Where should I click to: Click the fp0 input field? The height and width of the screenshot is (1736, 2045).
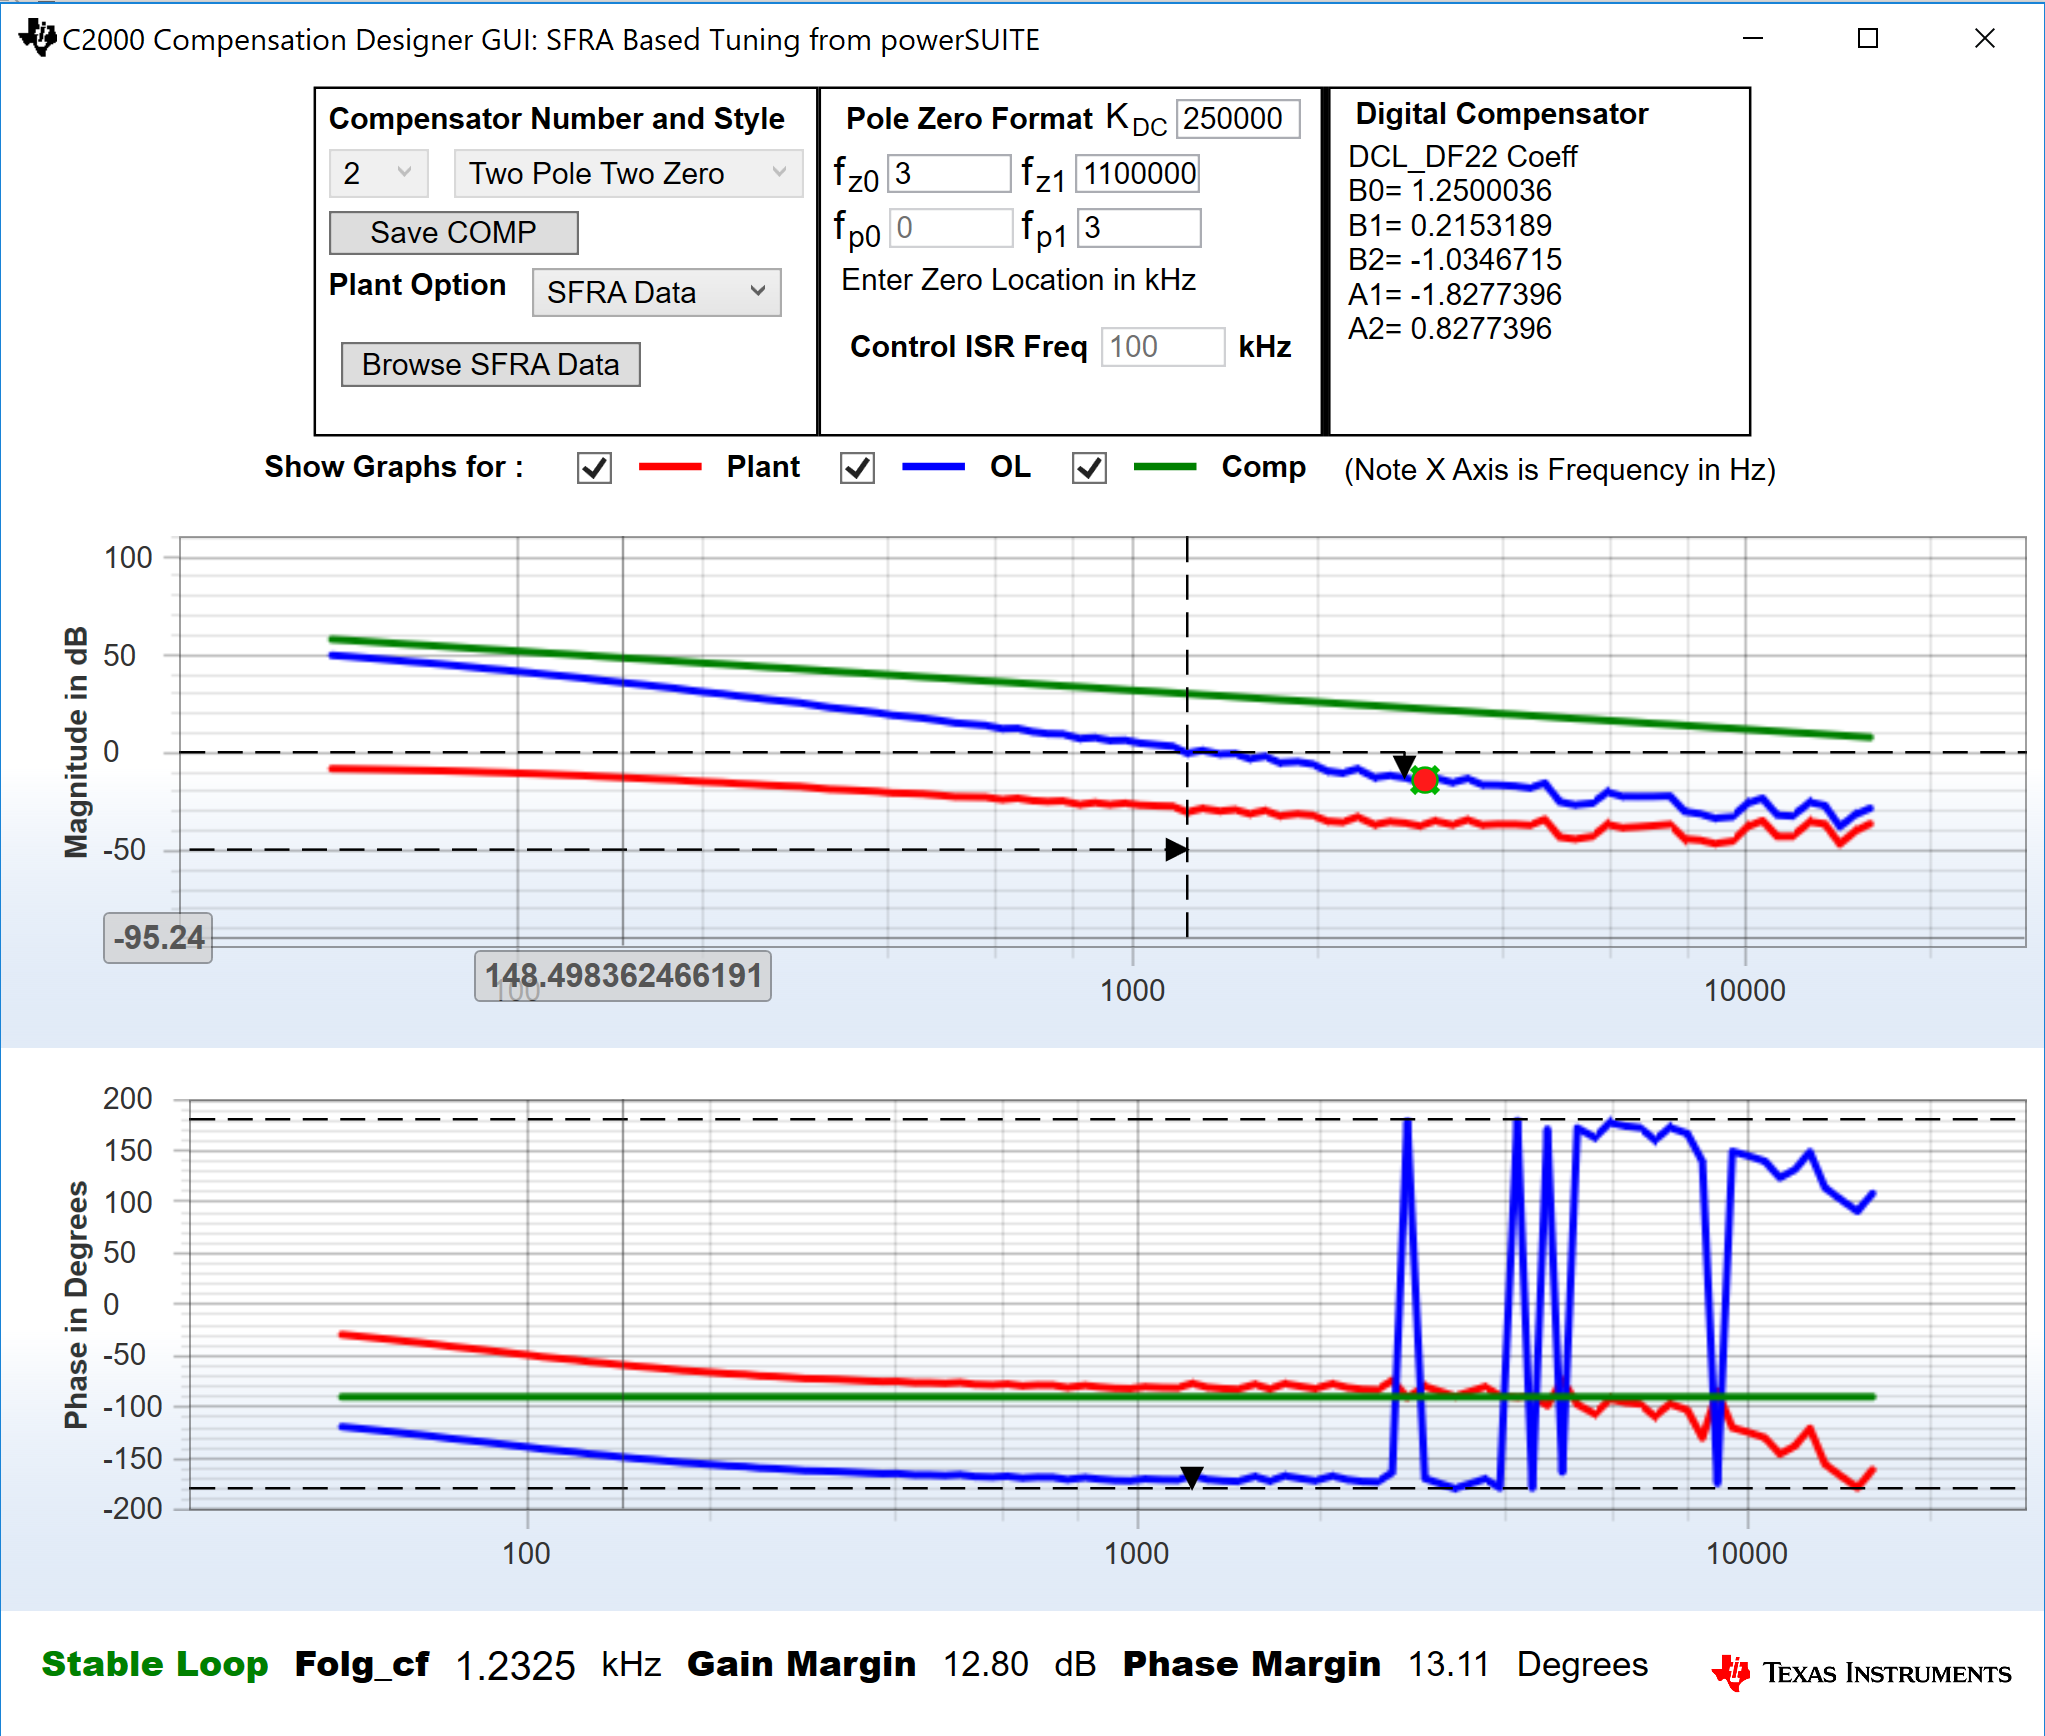(950, 227)
